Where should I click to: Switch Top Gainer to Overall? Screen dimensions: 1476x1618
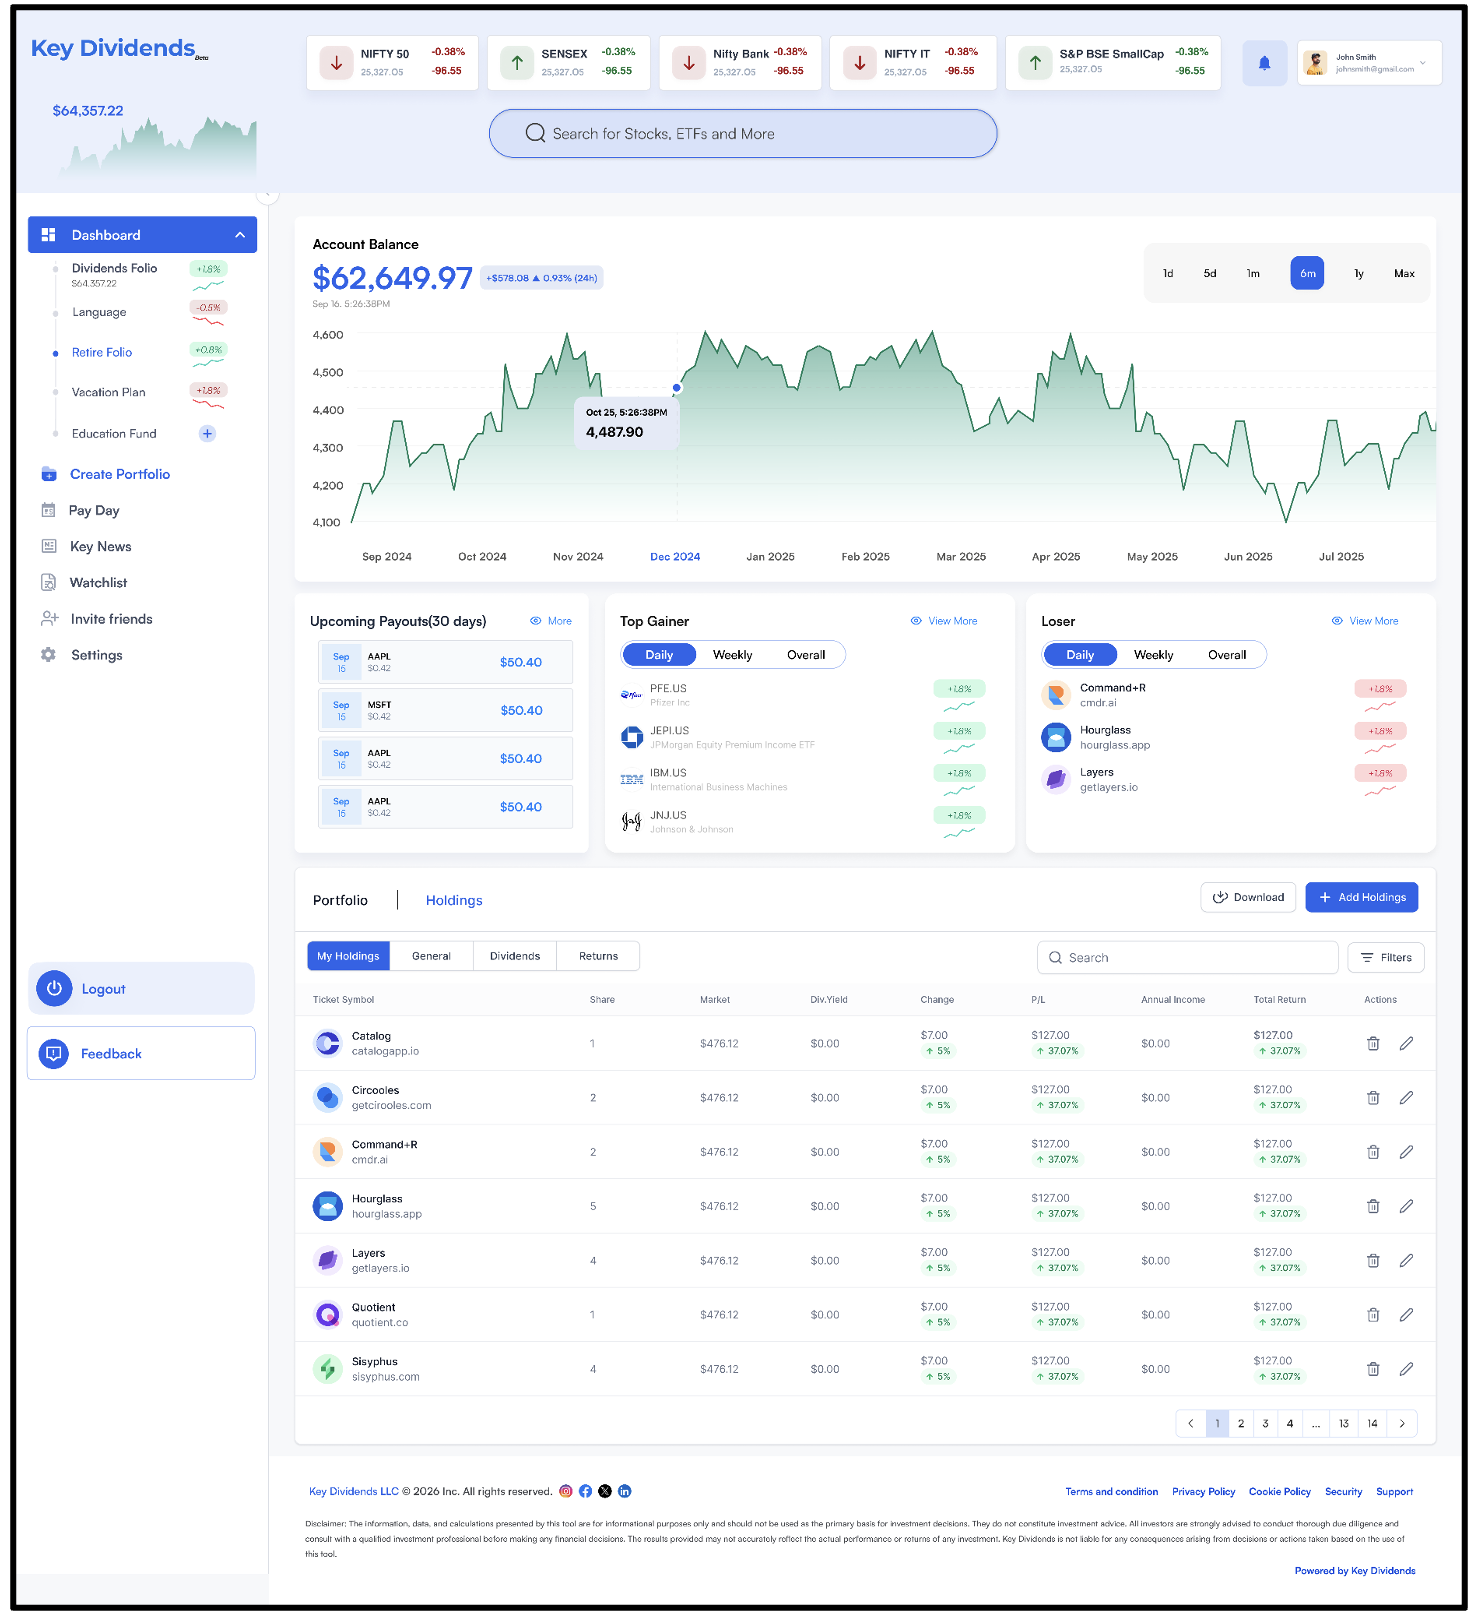pos(806,655)
